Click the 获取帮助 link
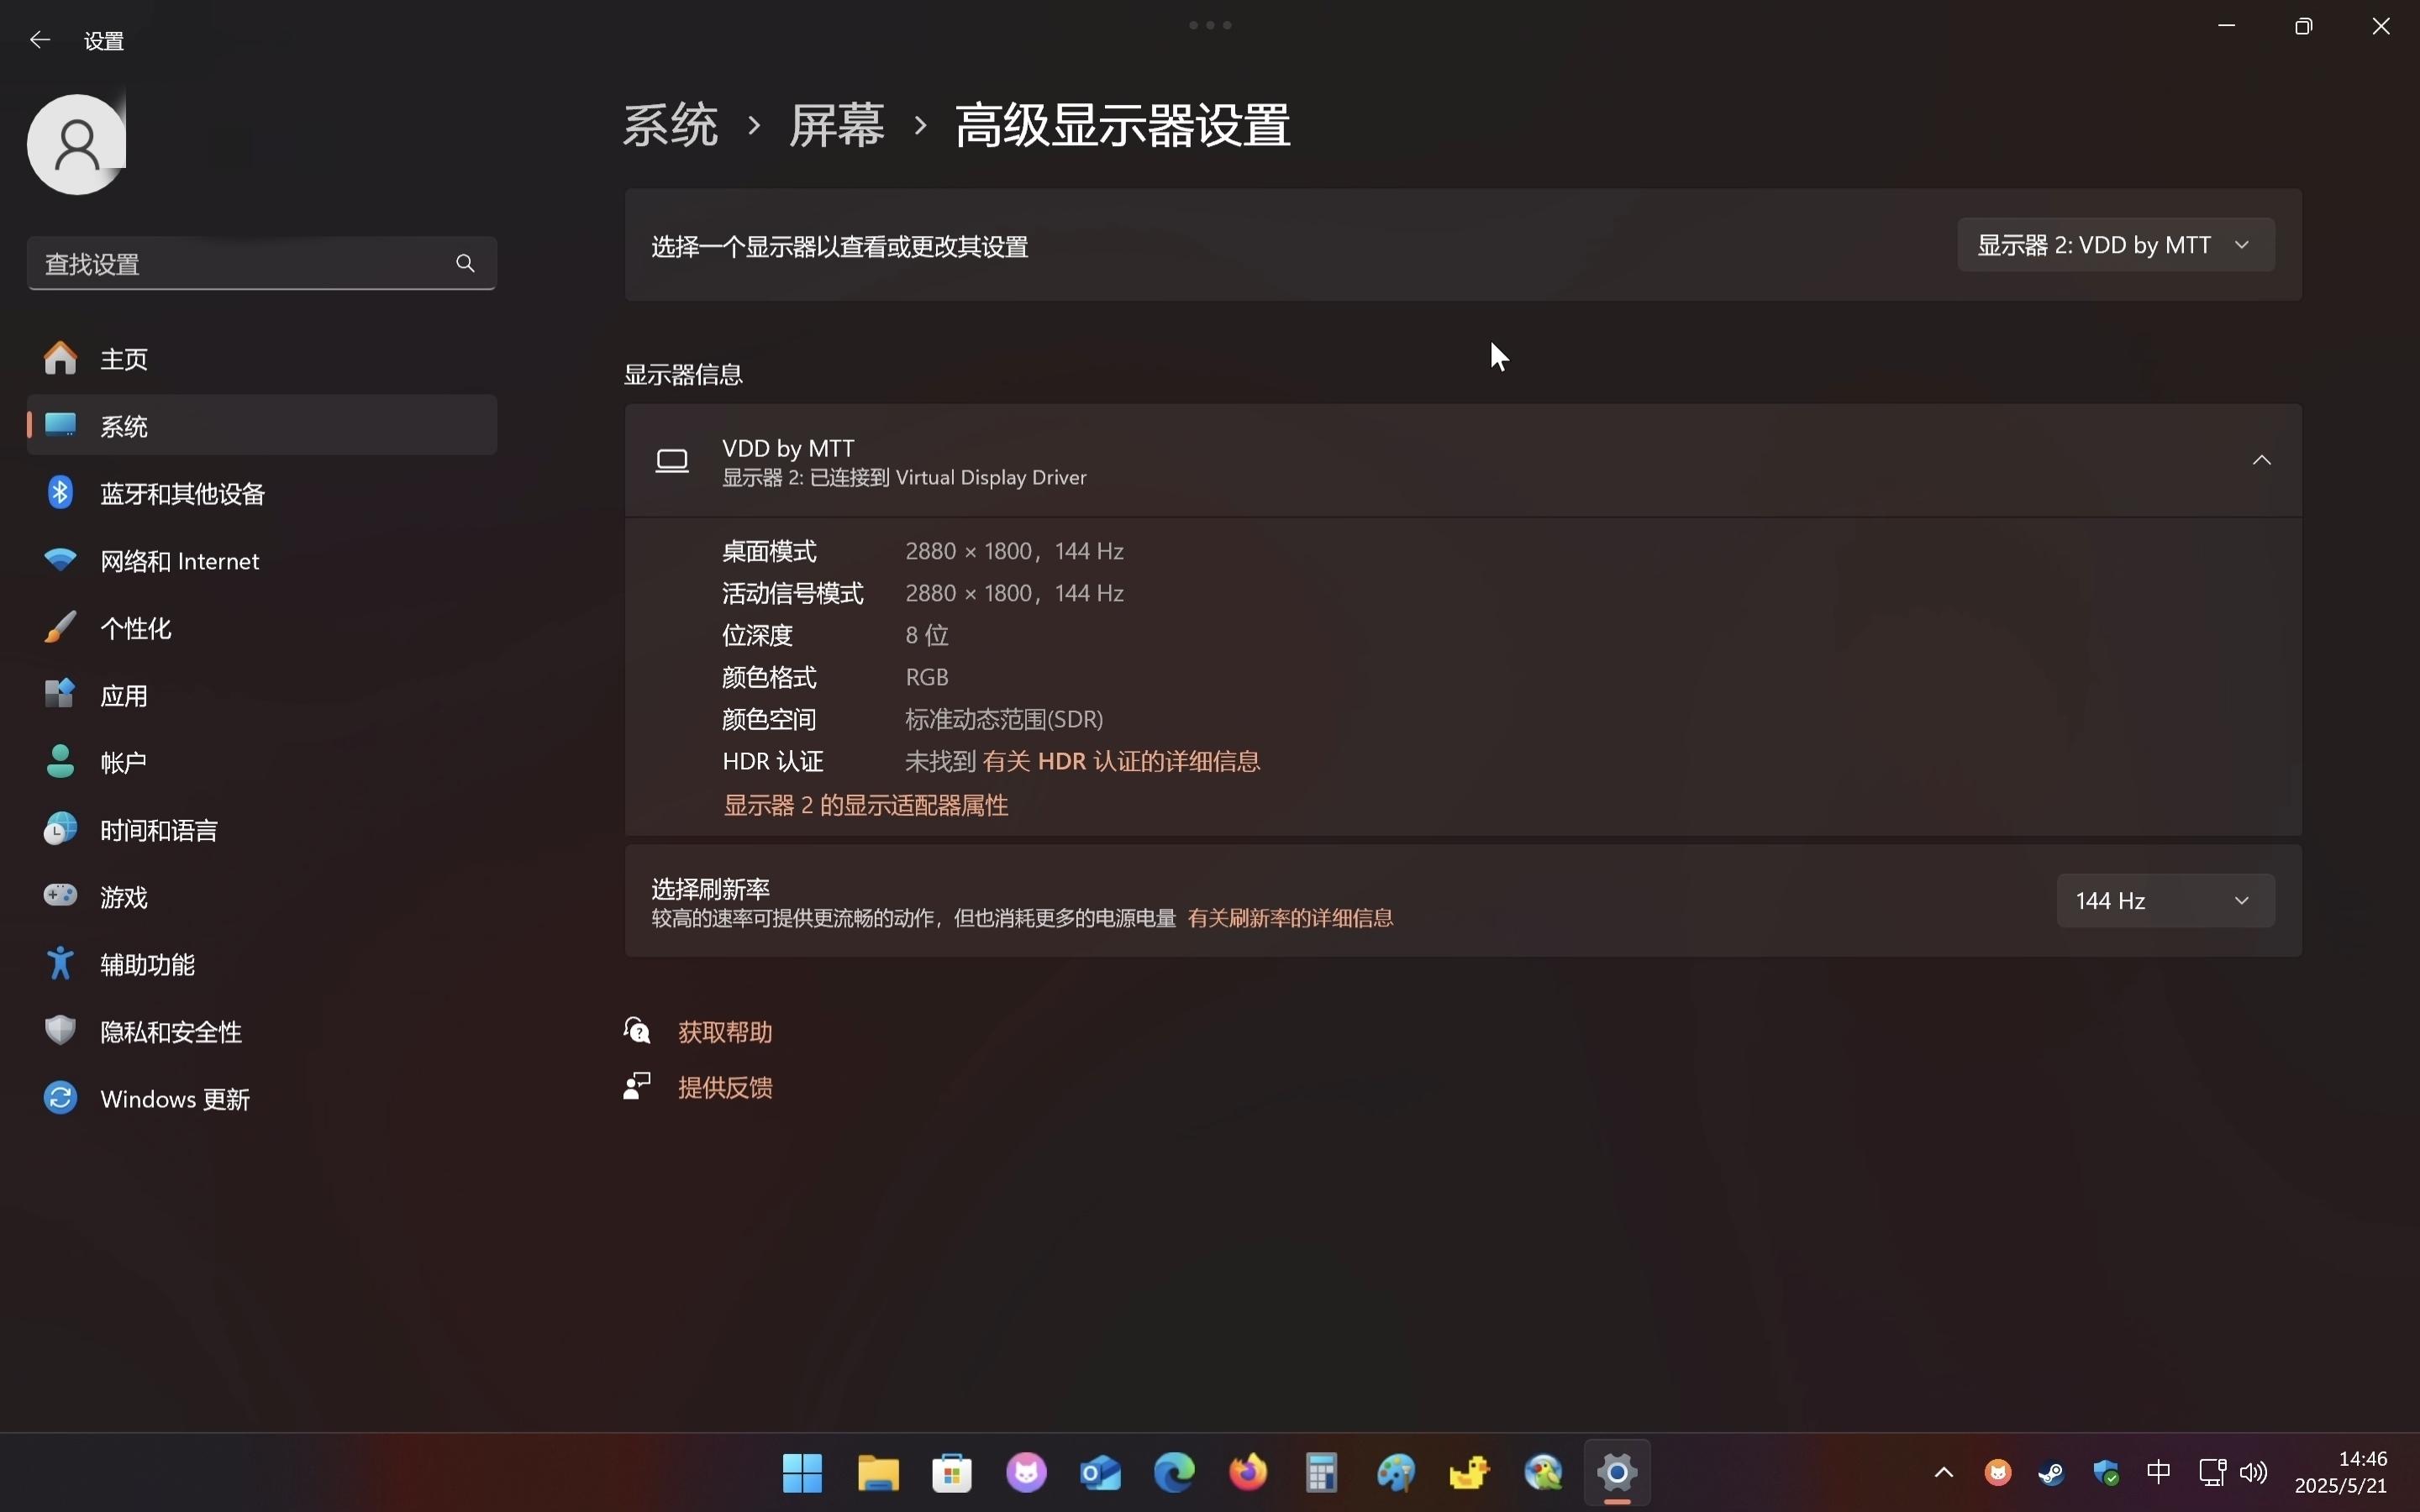 (725, 1032)
